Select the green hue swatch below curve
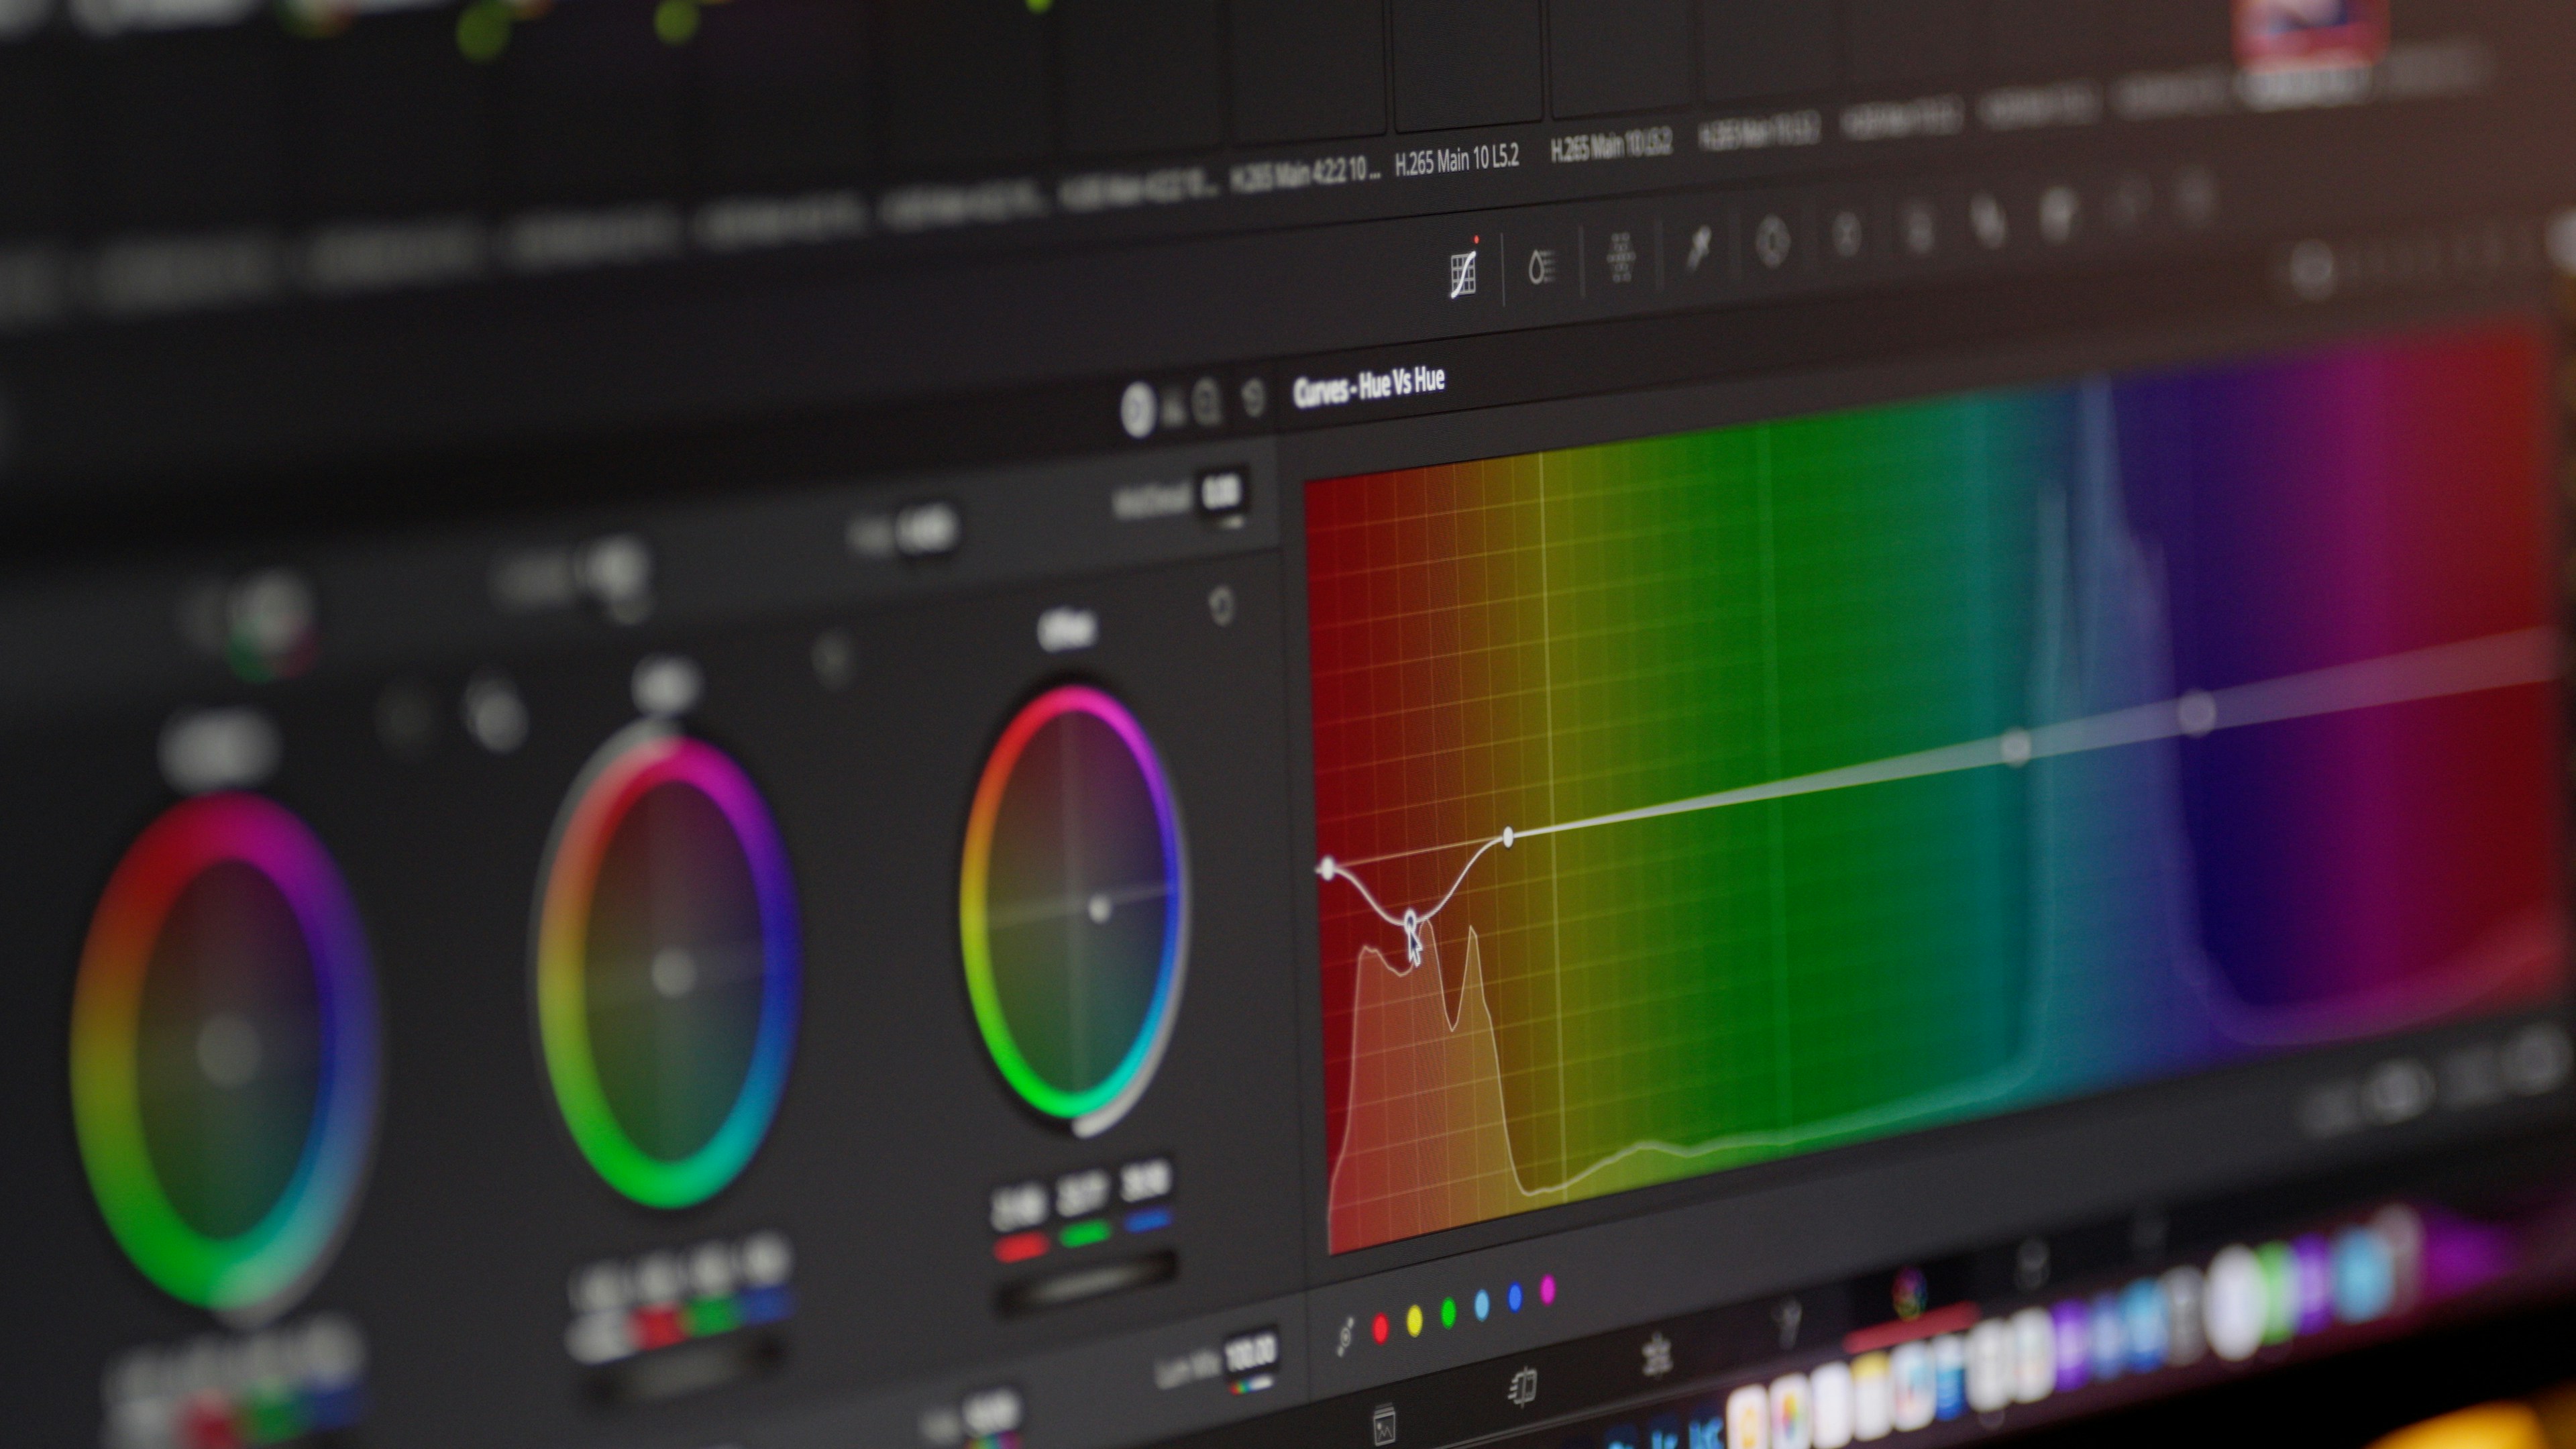The image size is (2576, 1449). coord(1448,1312)
